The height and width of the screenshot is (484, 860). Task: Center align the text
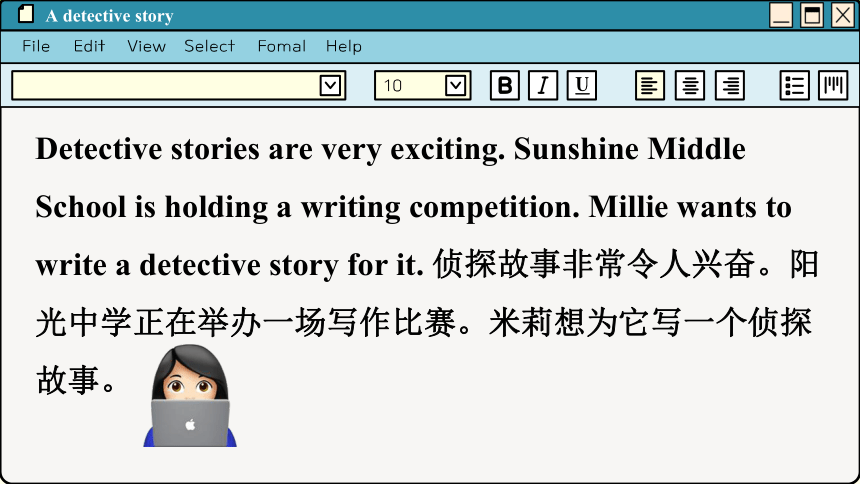point(690,85)
